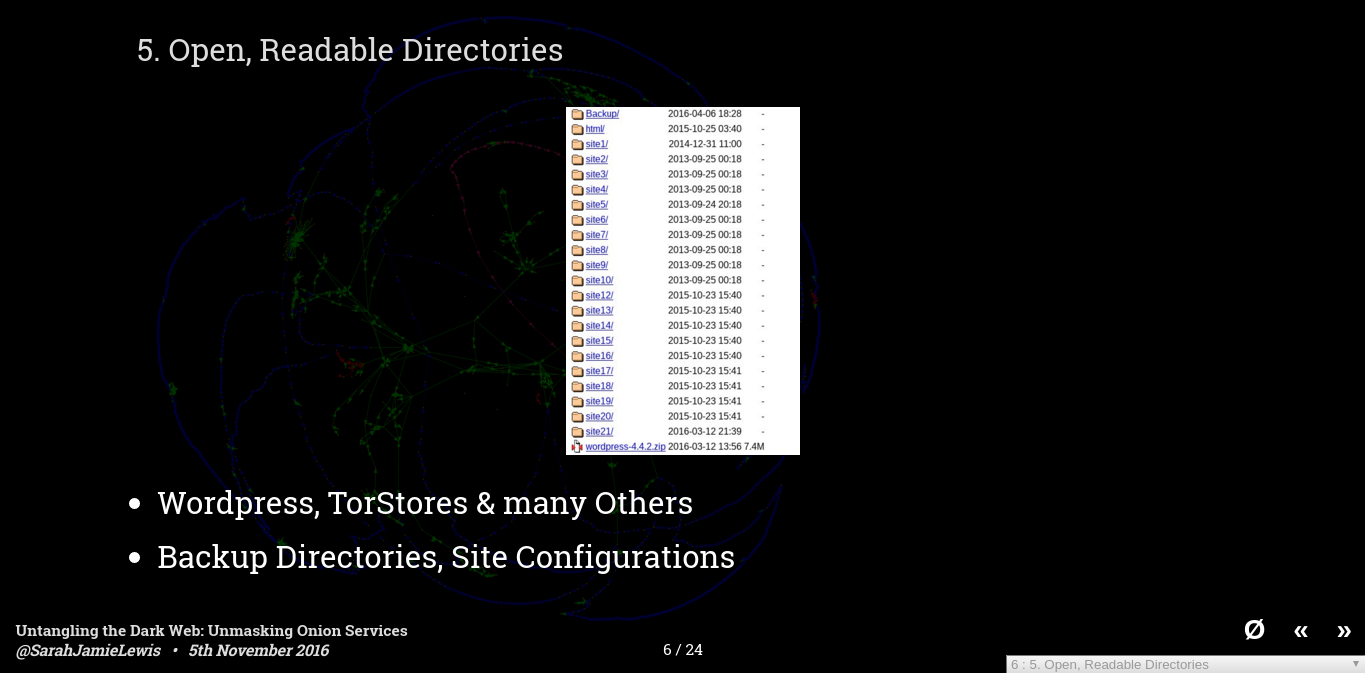This screenshot has height=673, width=1365.
Task: Click the dropdown arrow of slide selector
Action: [1355, 664]
